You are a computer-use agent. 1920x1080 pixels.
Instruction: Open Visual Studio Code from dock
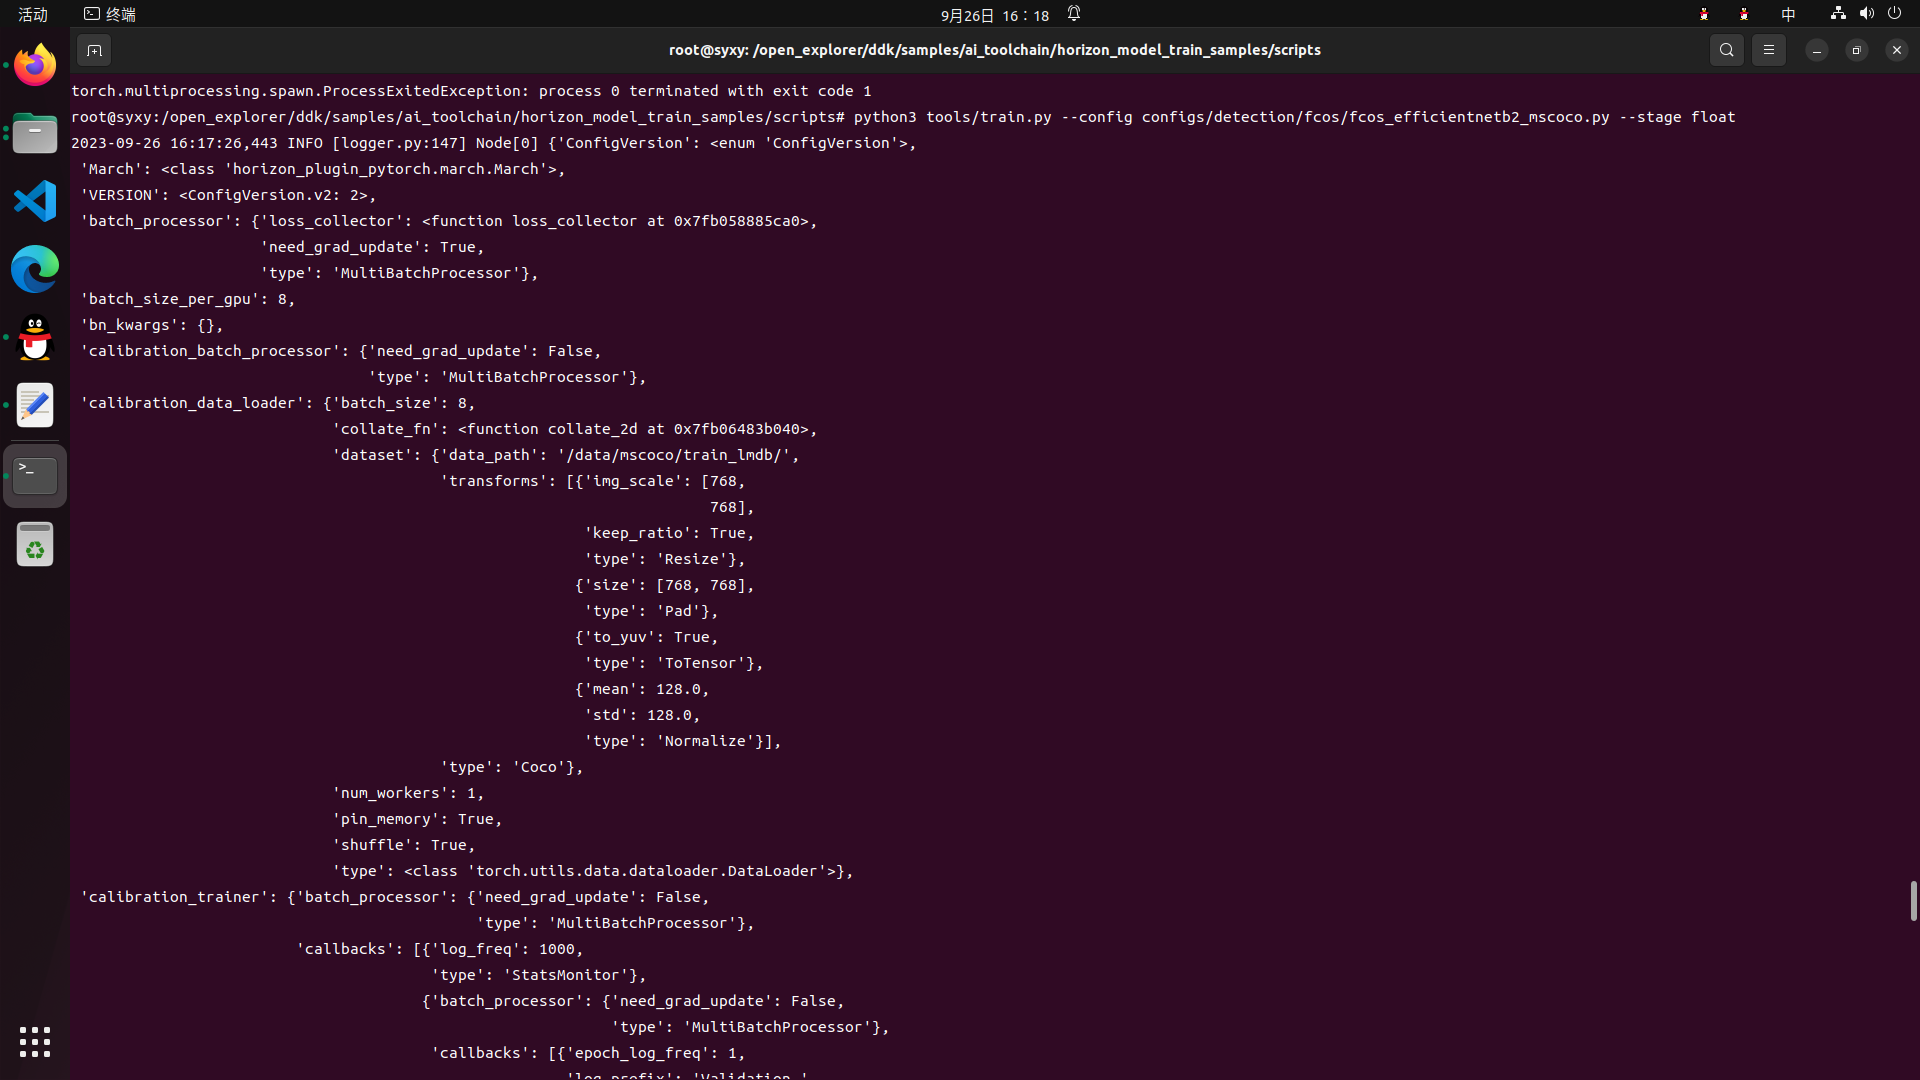35,201
